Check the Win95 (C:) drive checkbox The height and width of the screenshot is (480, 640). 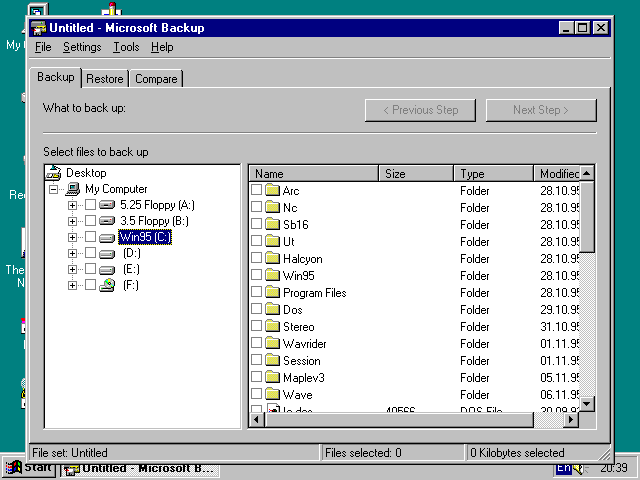[91, 237]
